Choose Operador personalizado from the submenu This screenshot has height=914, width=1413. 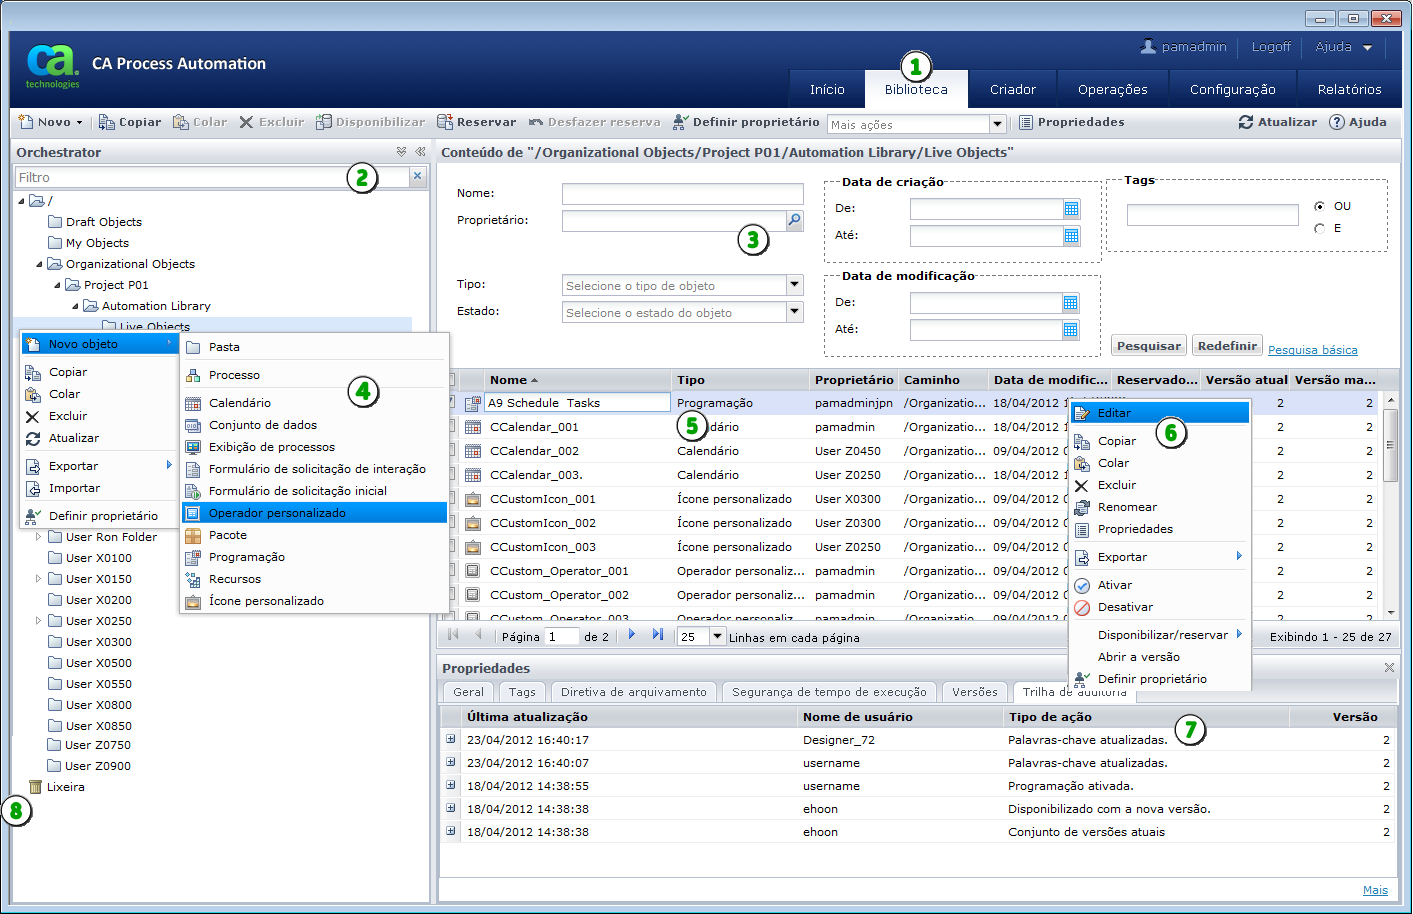click(277, 513)
